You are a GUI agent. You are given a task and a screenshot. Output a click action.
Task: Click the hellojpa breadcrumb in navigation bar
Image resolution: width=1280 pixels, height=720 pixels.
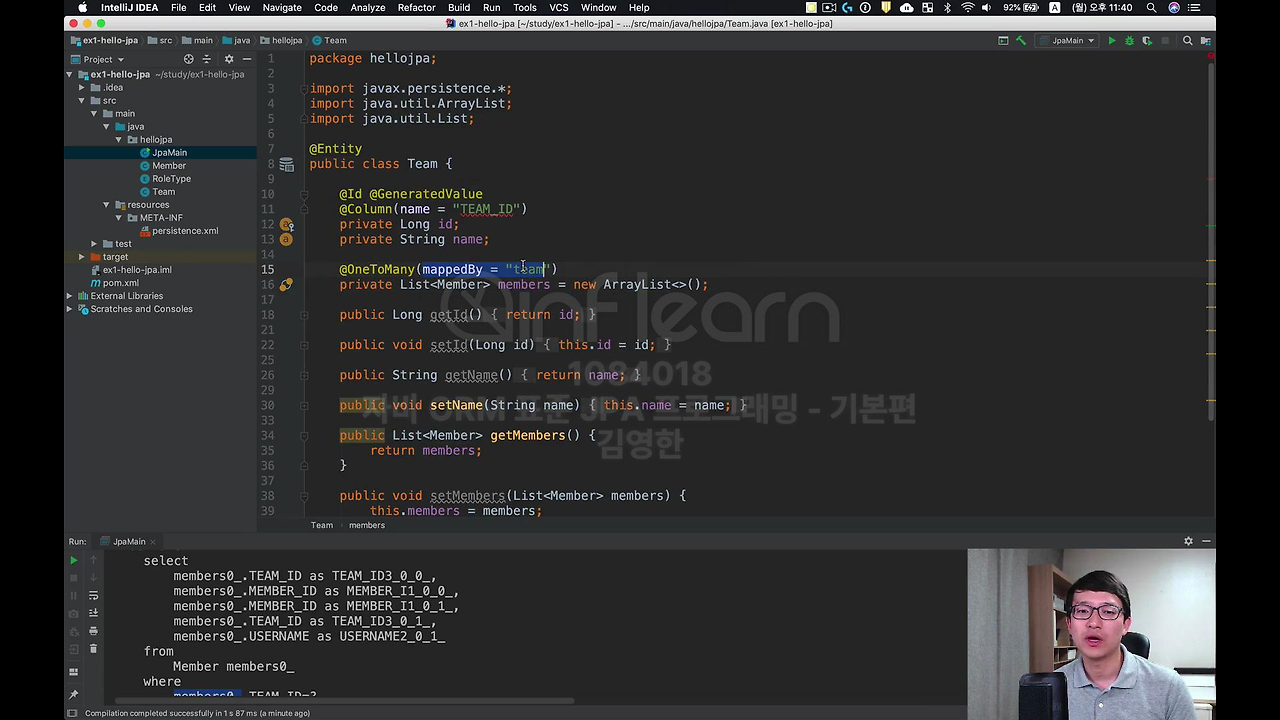pyautogui.click(x=280, y=41)
